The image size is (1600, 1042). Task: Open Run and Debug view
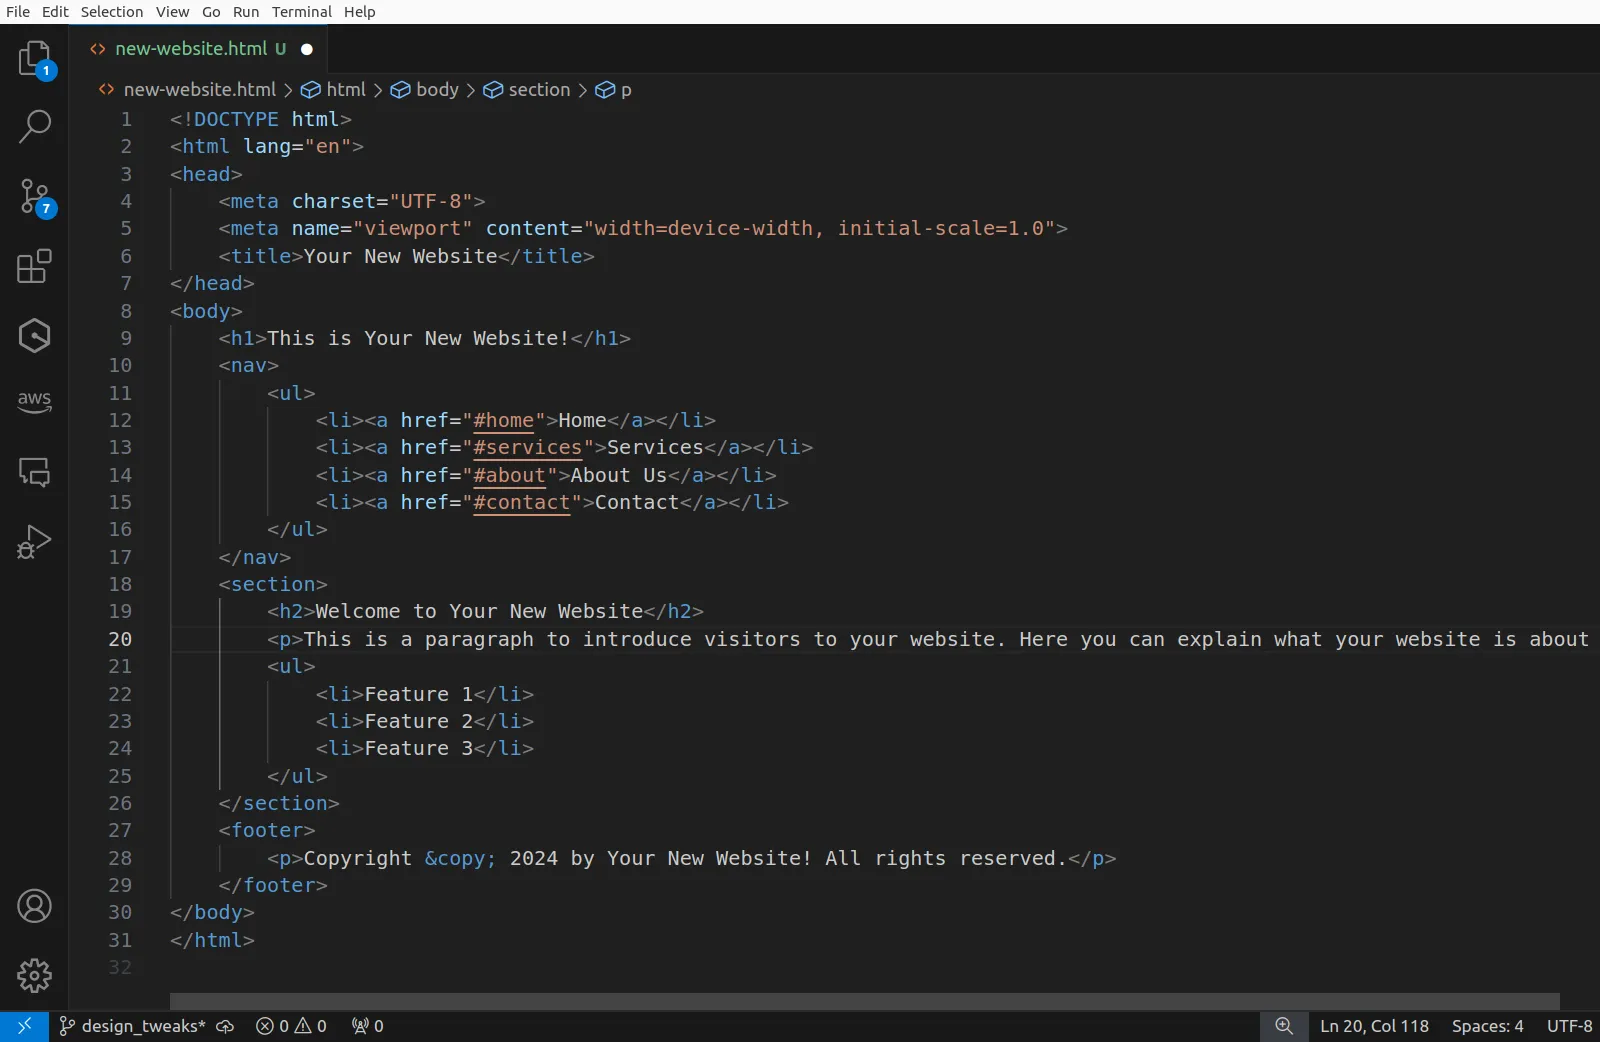(35, 541)
